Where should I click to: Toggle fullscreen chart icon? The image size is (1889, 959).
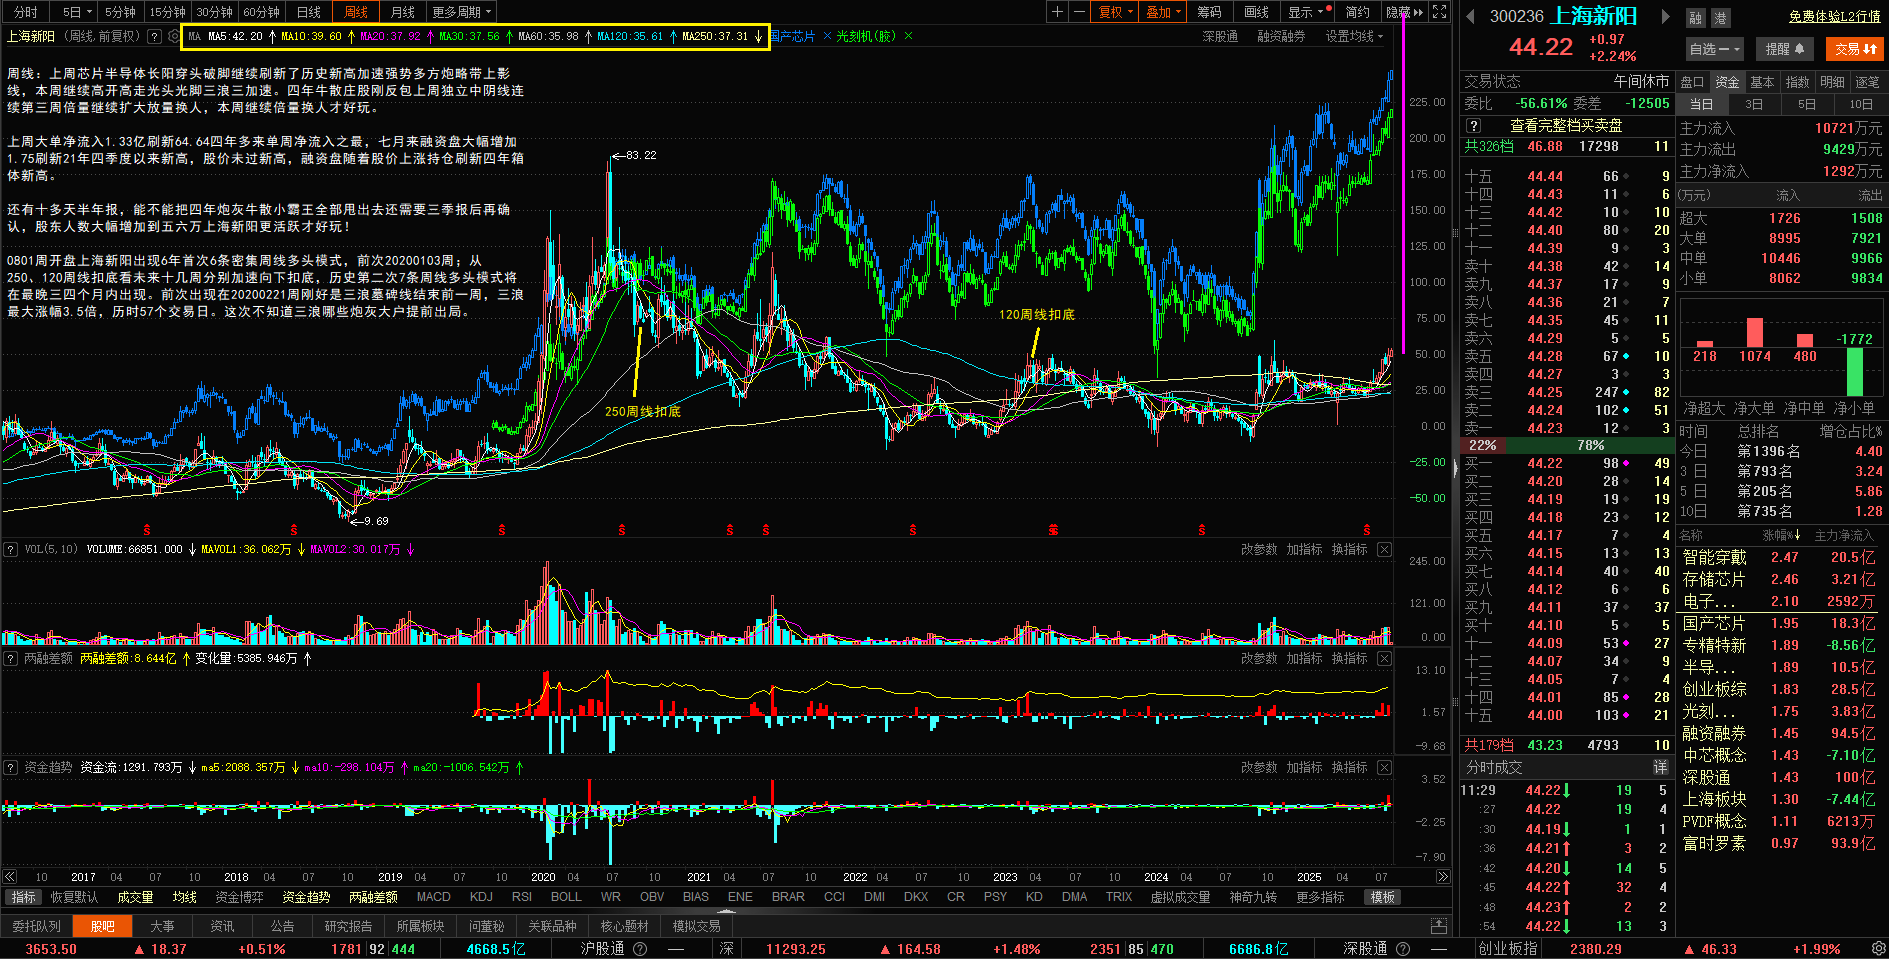click(1440, 12)
